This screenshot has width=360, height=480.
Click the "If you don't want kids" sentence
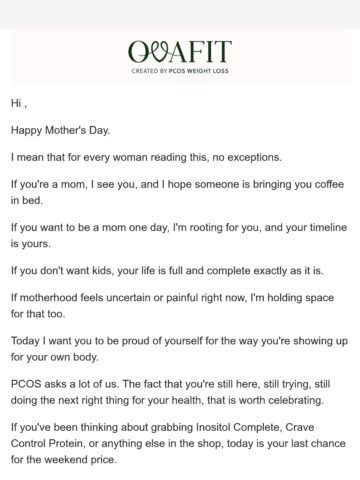tap(167, 271)
